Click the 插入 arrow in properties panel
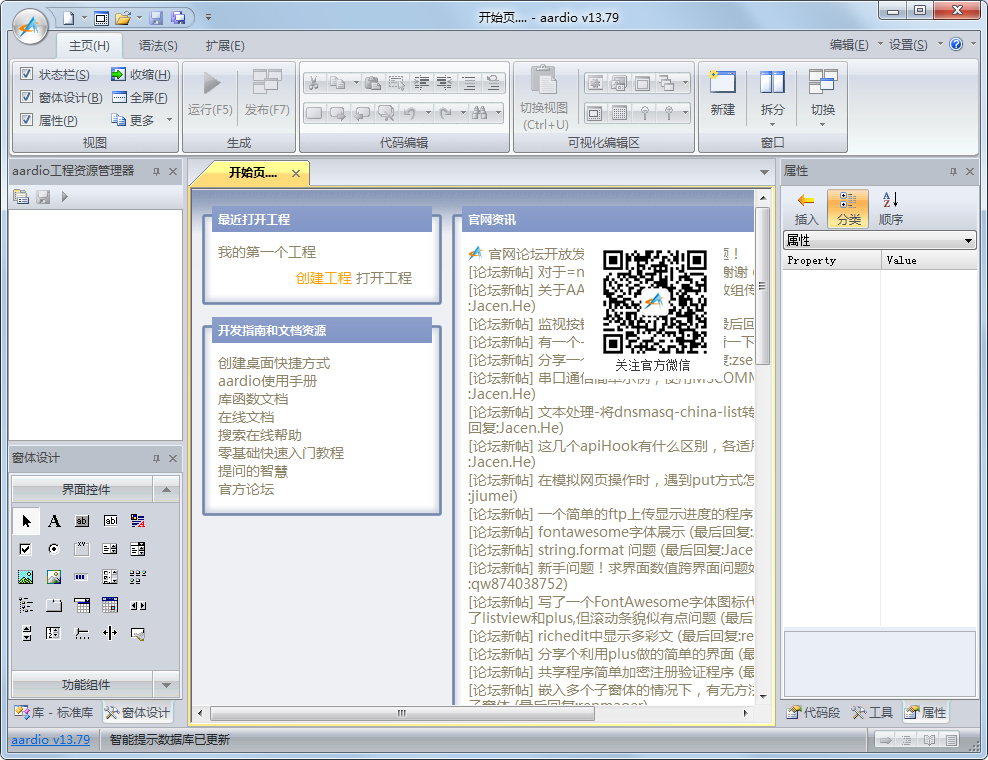The width and height of the screenshot is (988, 760). click(x=805, y=208)
